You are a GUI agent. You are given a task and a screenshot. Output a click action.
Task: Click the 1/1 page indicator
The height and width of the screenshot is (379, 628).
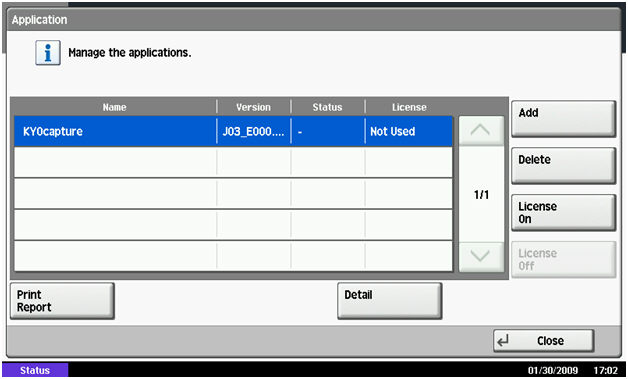(x=481, y=195)
